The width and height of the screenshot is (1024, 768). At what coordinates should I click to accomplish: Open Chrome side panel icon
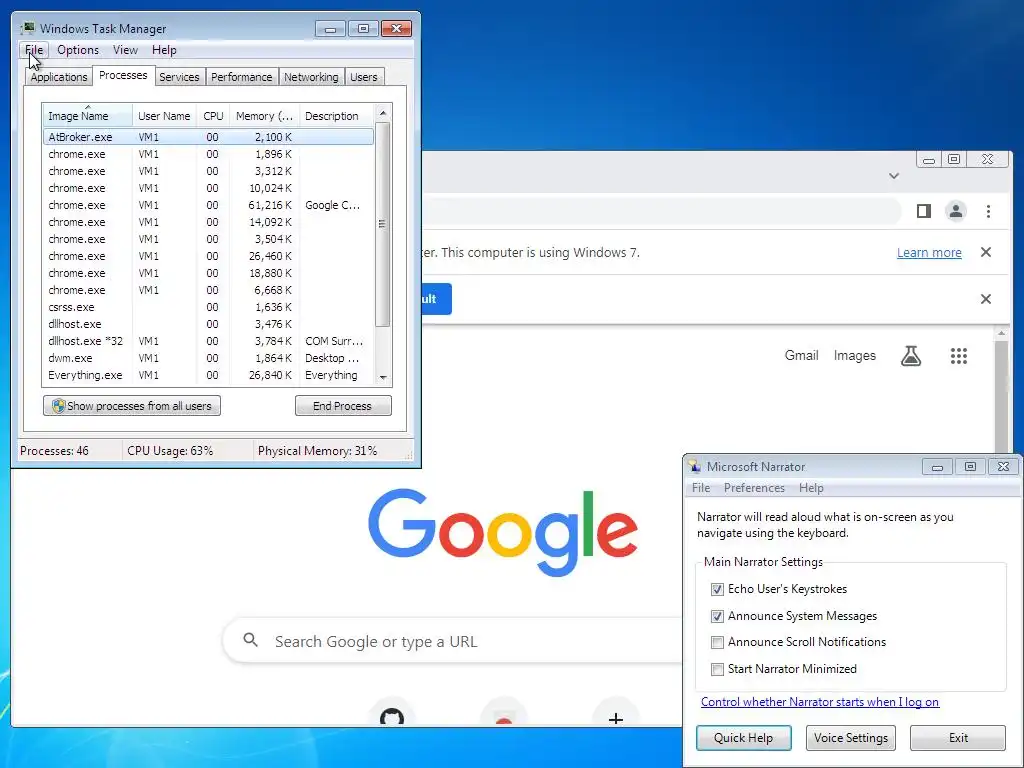click(x=923, y=211)
